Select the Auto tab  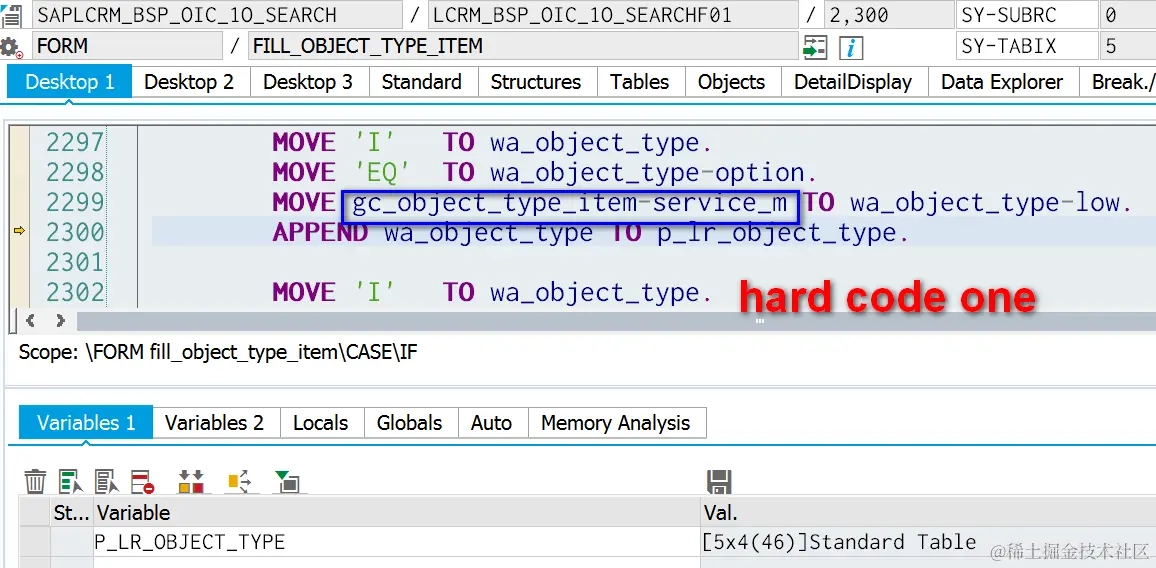click(492, 423)
